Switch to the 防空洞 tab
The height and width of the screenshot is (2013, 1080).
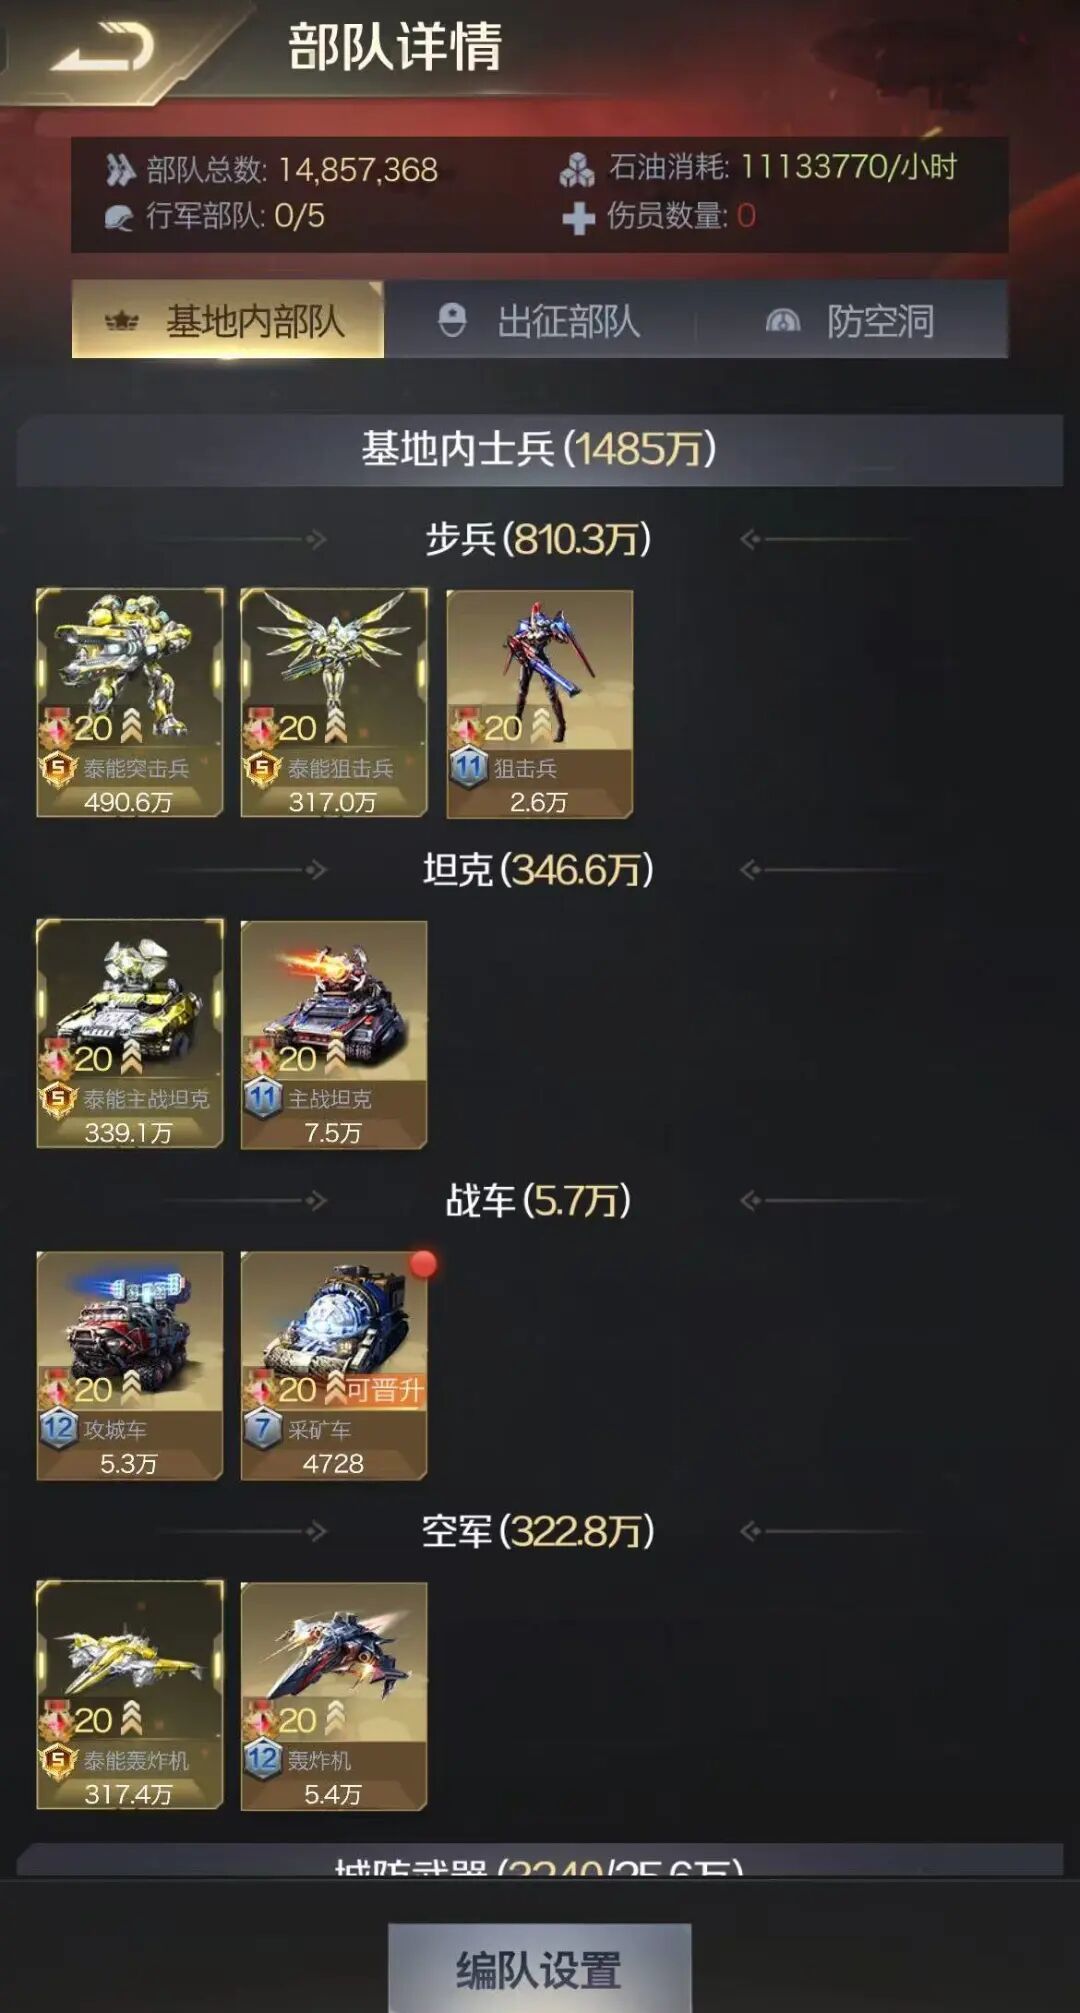[852, 321]
